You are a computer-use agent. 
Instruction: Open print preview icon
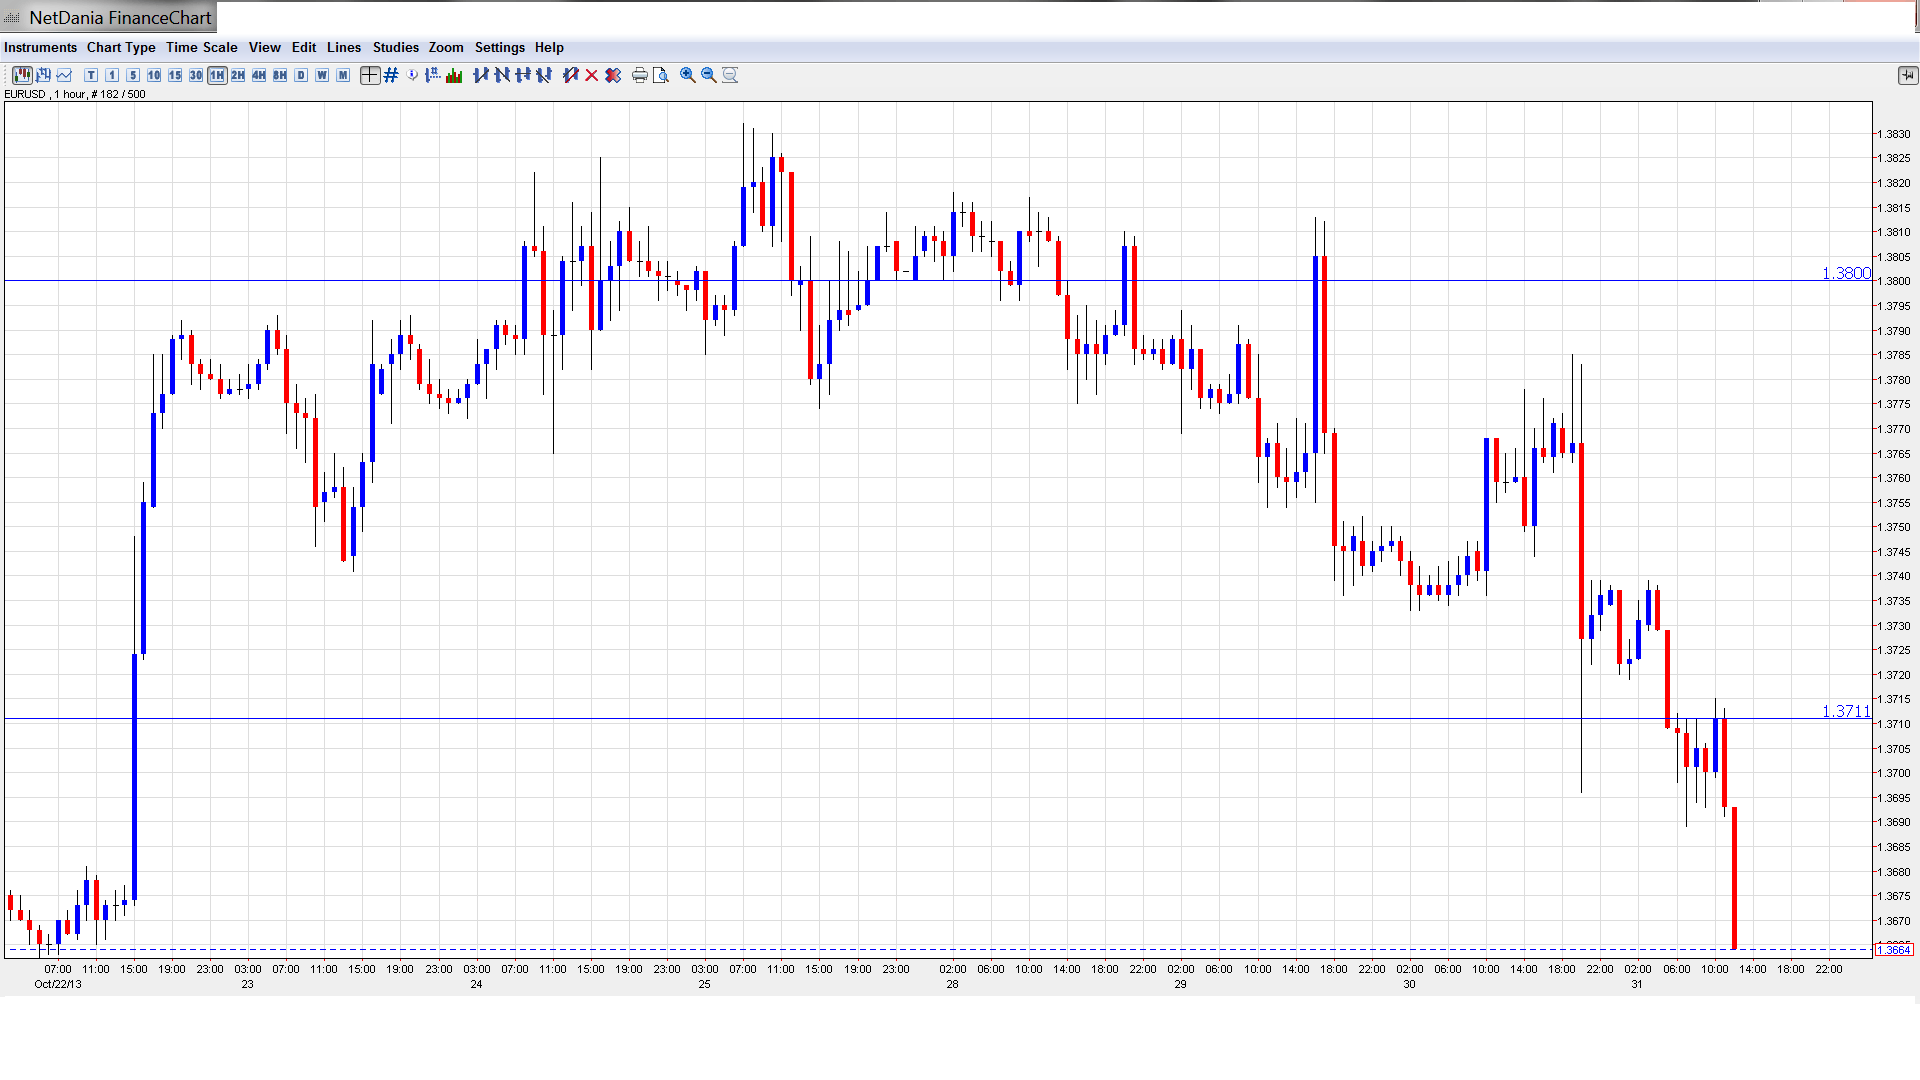pyautogui.click(x=660, y=75)
